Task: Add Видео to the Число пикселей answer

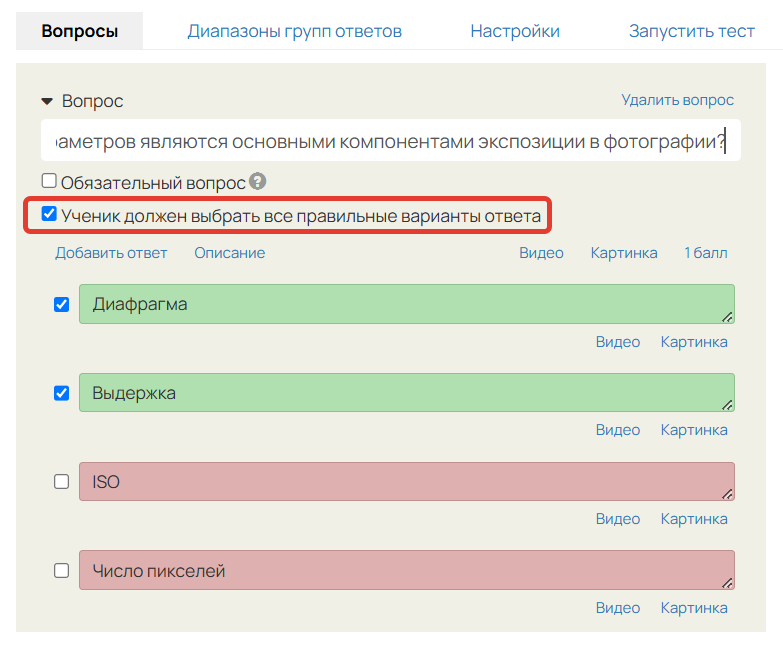Action: click(618, 608)
